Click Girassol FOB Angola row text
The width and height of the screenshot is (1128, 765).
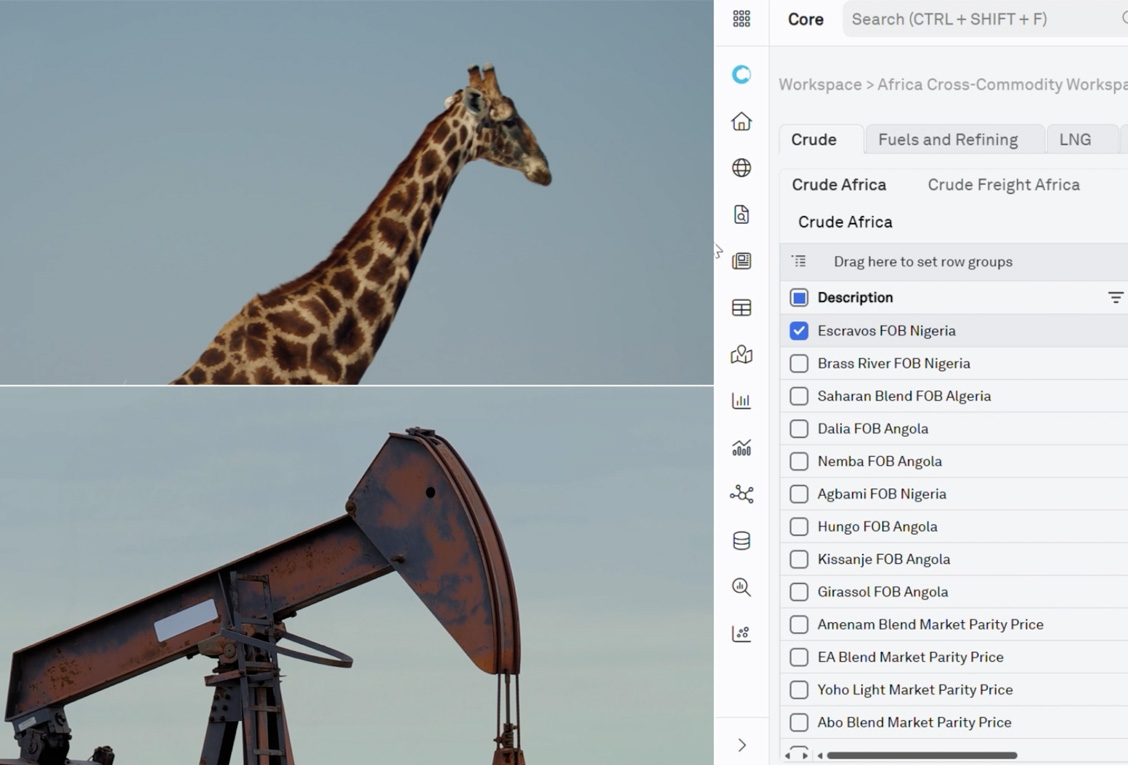(883, 592)
